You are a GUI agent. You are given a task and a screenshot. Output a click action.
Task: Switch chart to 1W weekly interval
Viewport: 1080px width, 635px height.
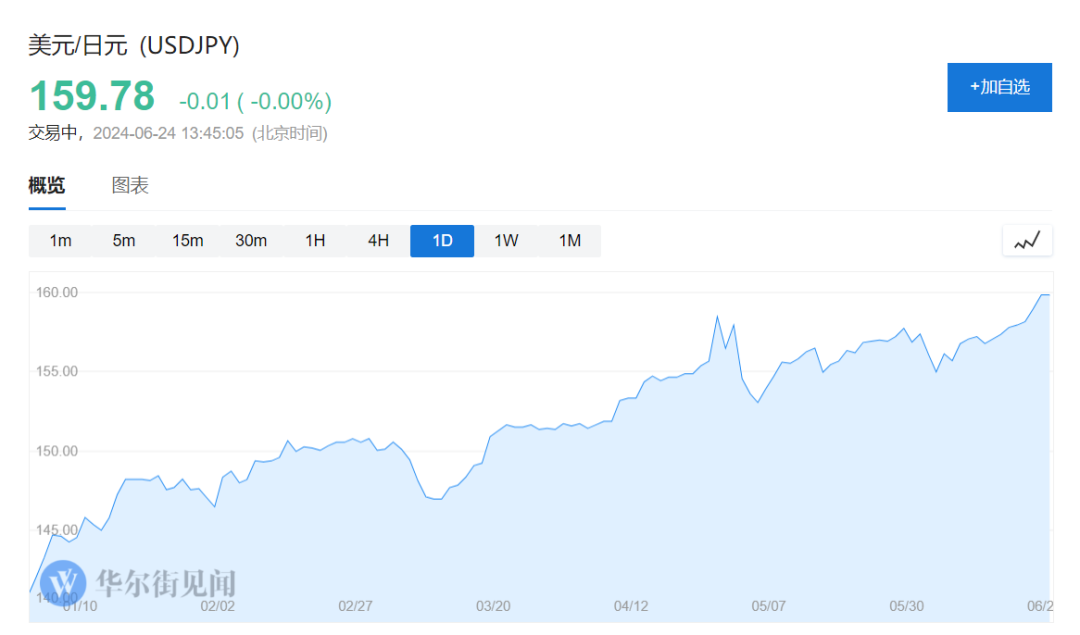[x=506, y=241]
